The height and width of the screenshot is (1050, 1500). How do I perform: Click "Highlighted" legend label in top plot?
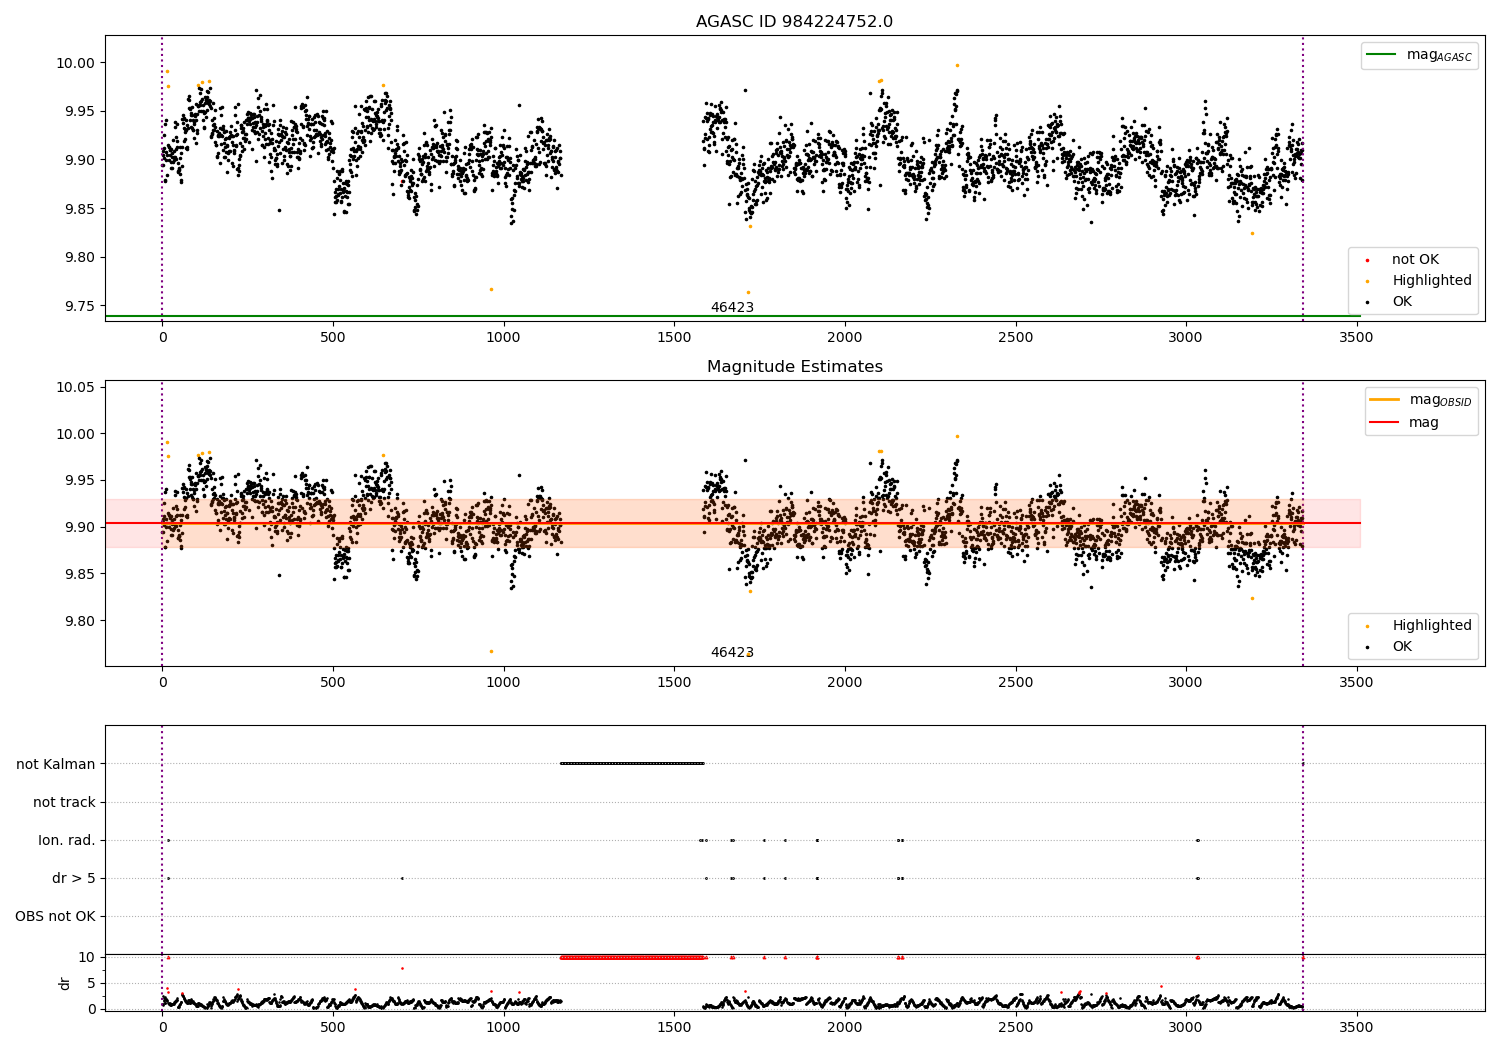click(x=1432, y=280)
